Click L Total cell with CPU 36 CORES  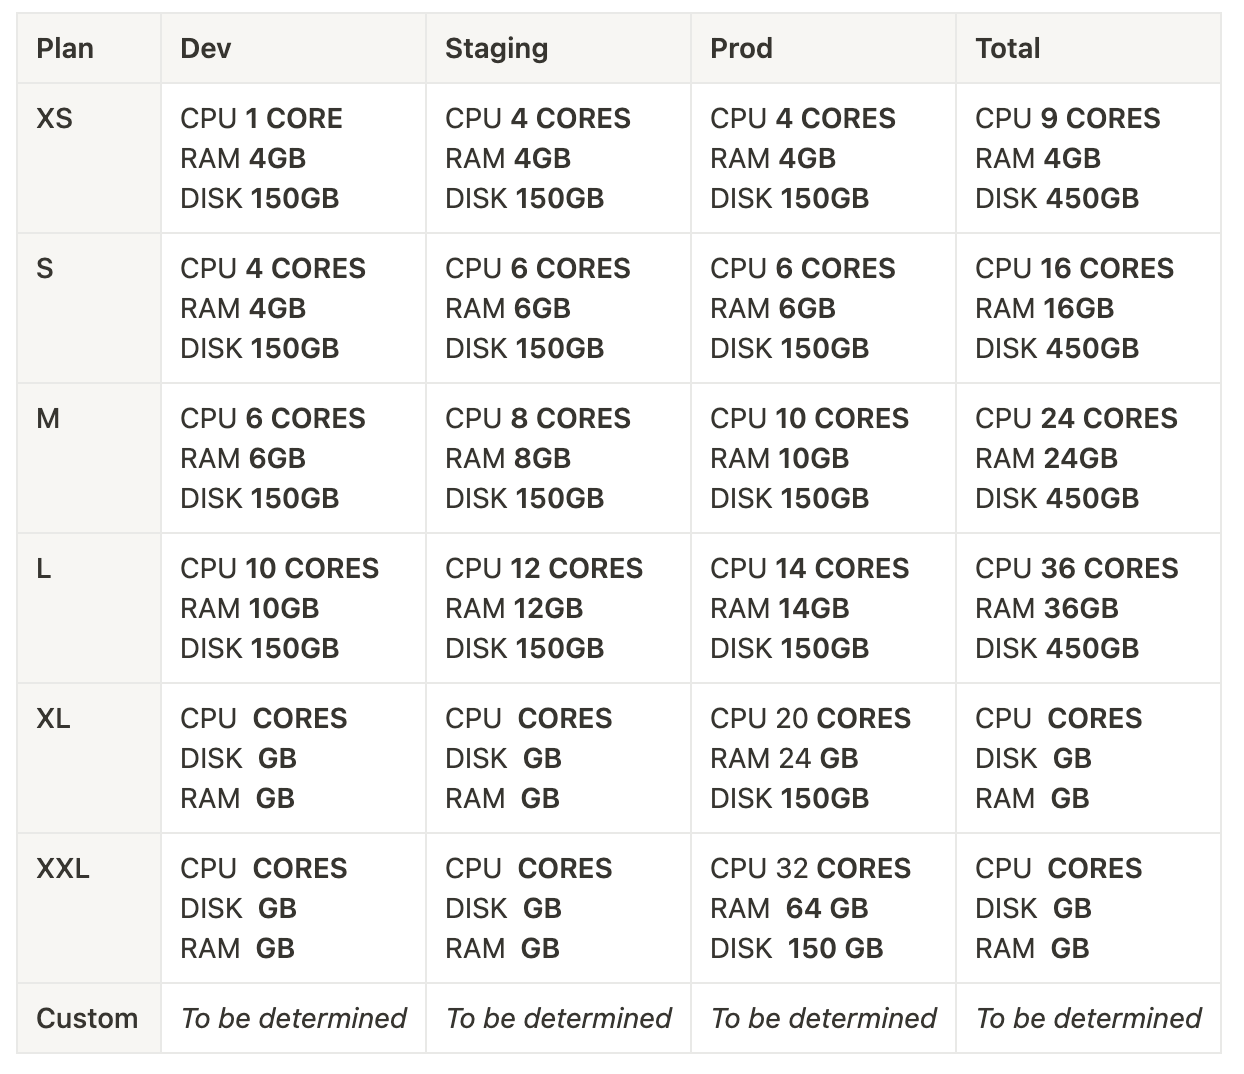(x=1089, y=608)
